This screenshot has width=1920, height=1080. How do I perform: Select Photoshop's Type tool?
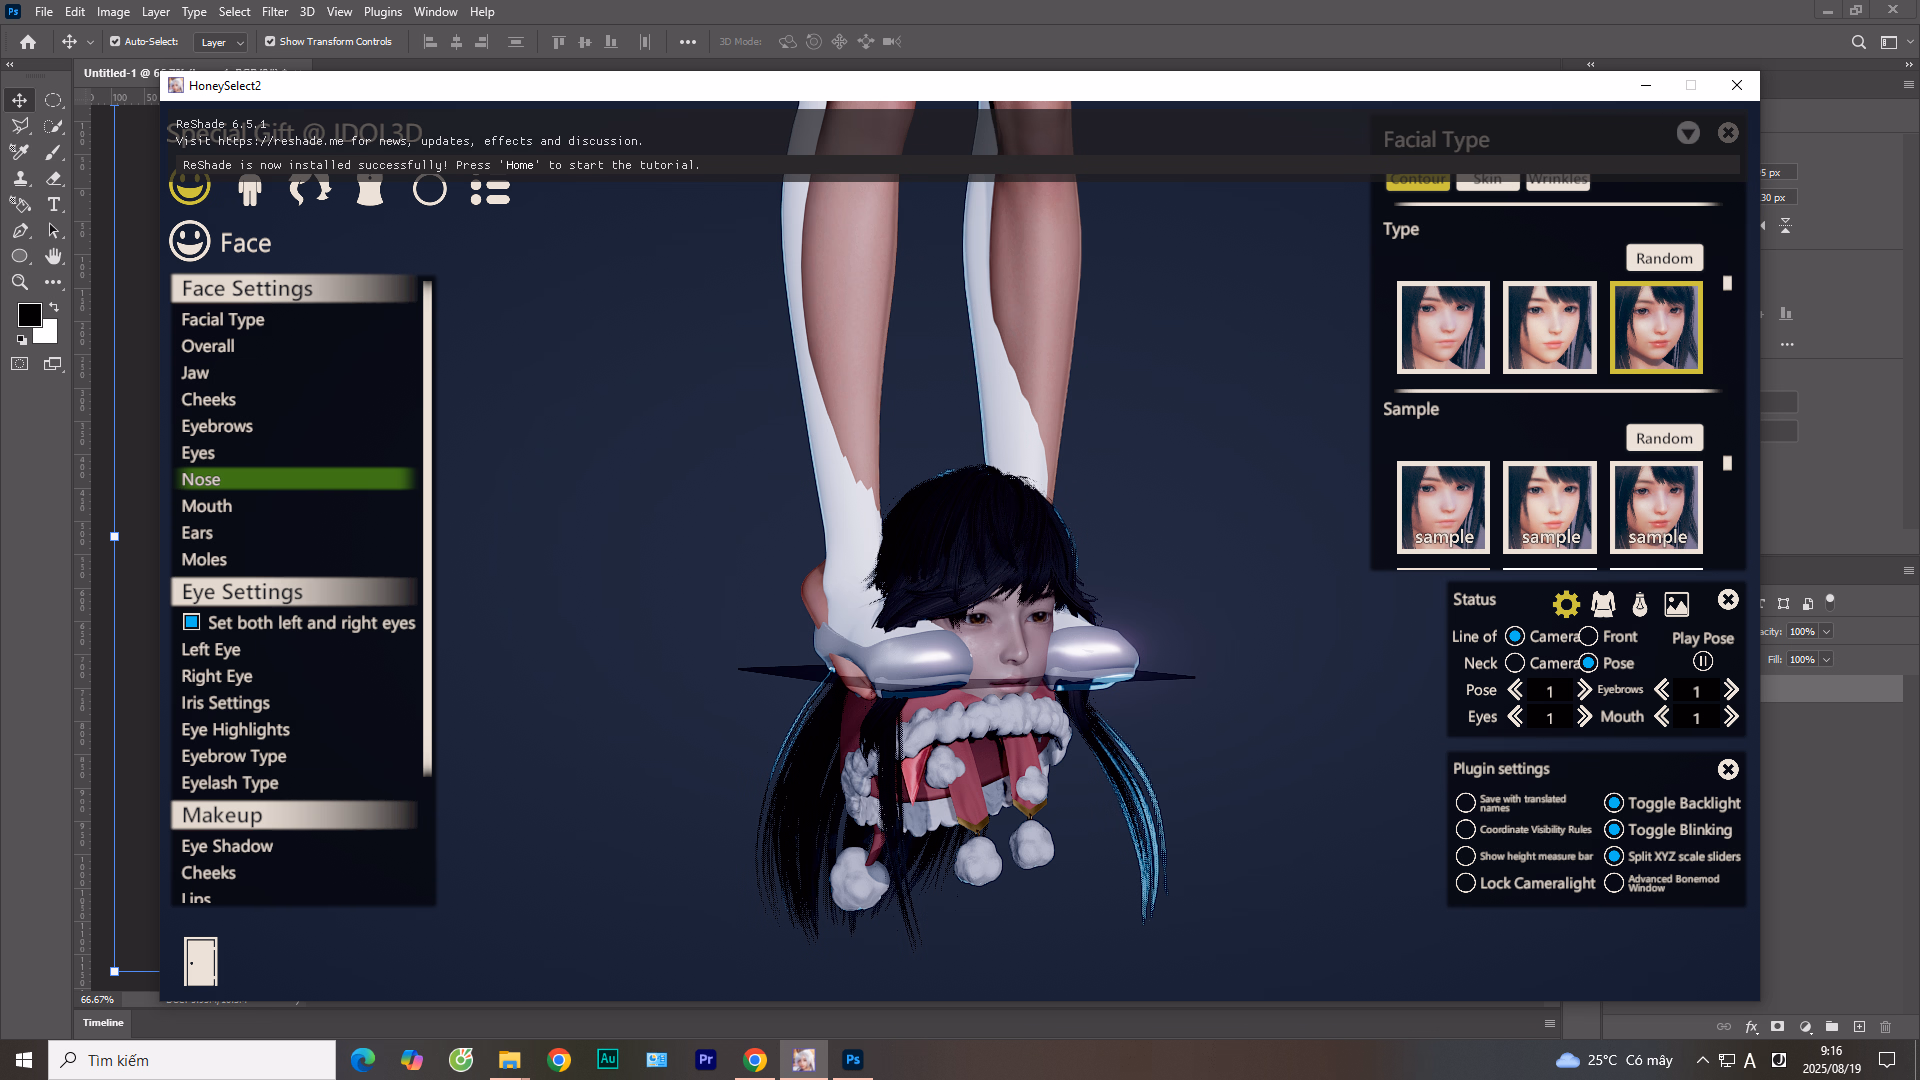click(x=54, y=204)
